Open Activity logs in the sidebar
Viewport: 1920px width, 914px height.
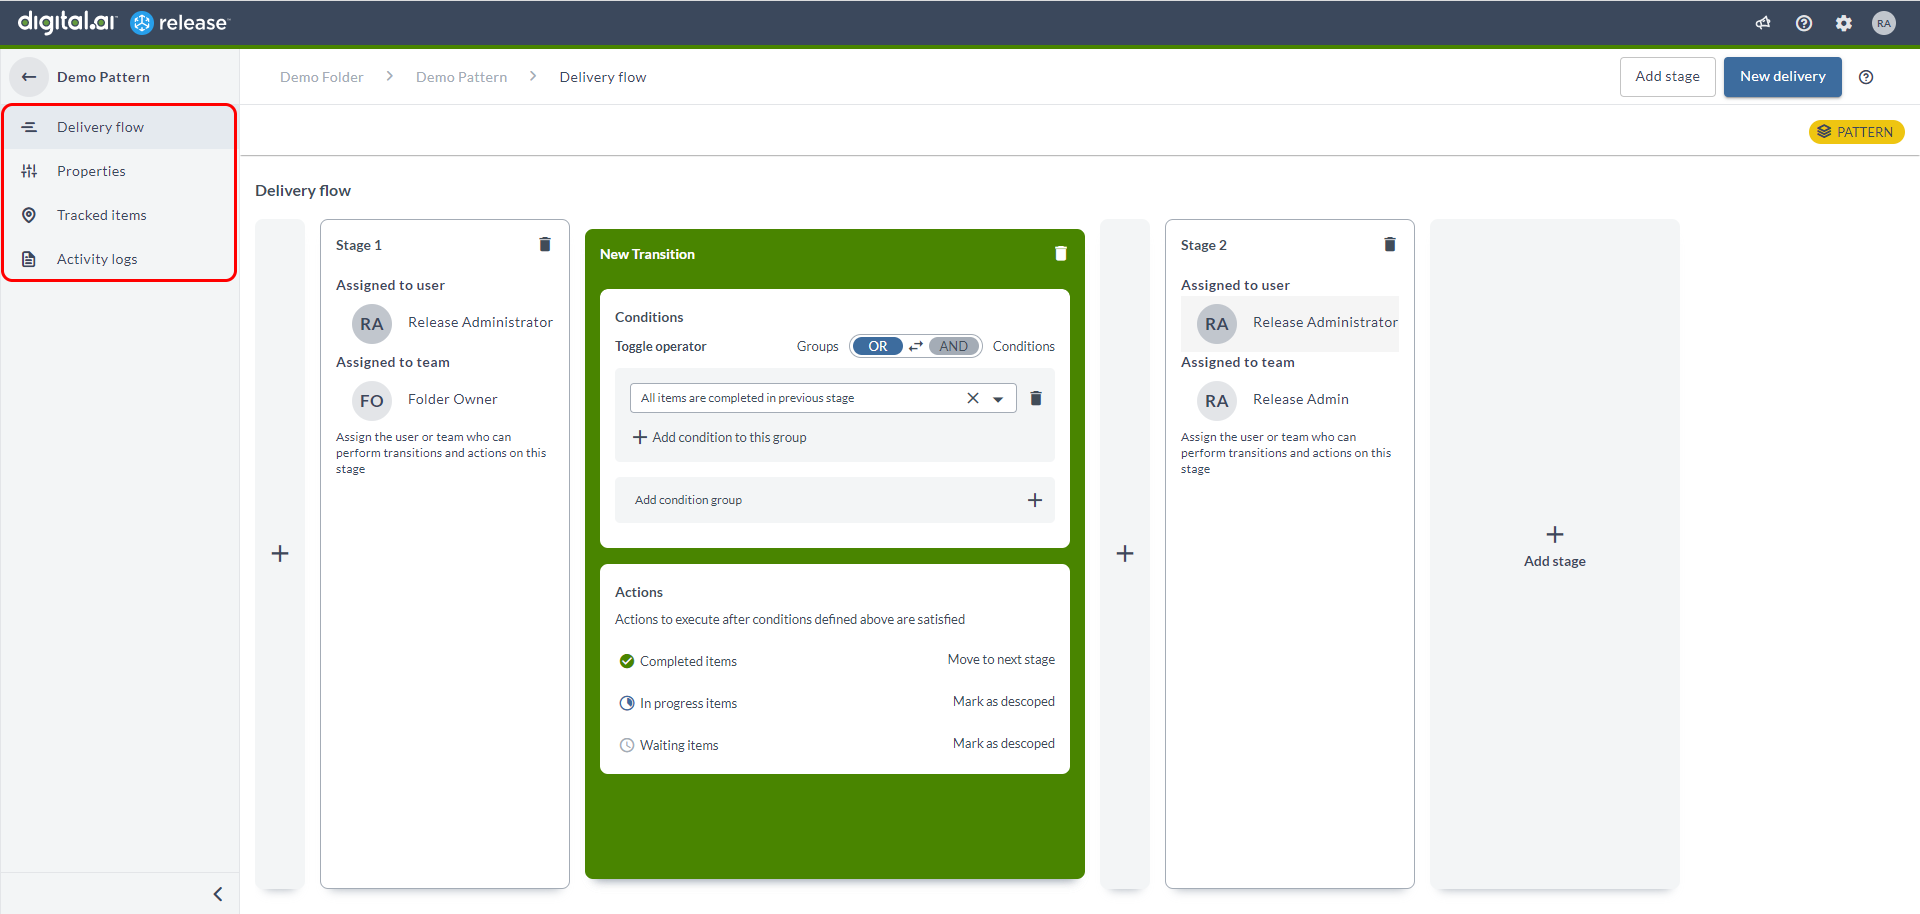(x=120, y=259)
